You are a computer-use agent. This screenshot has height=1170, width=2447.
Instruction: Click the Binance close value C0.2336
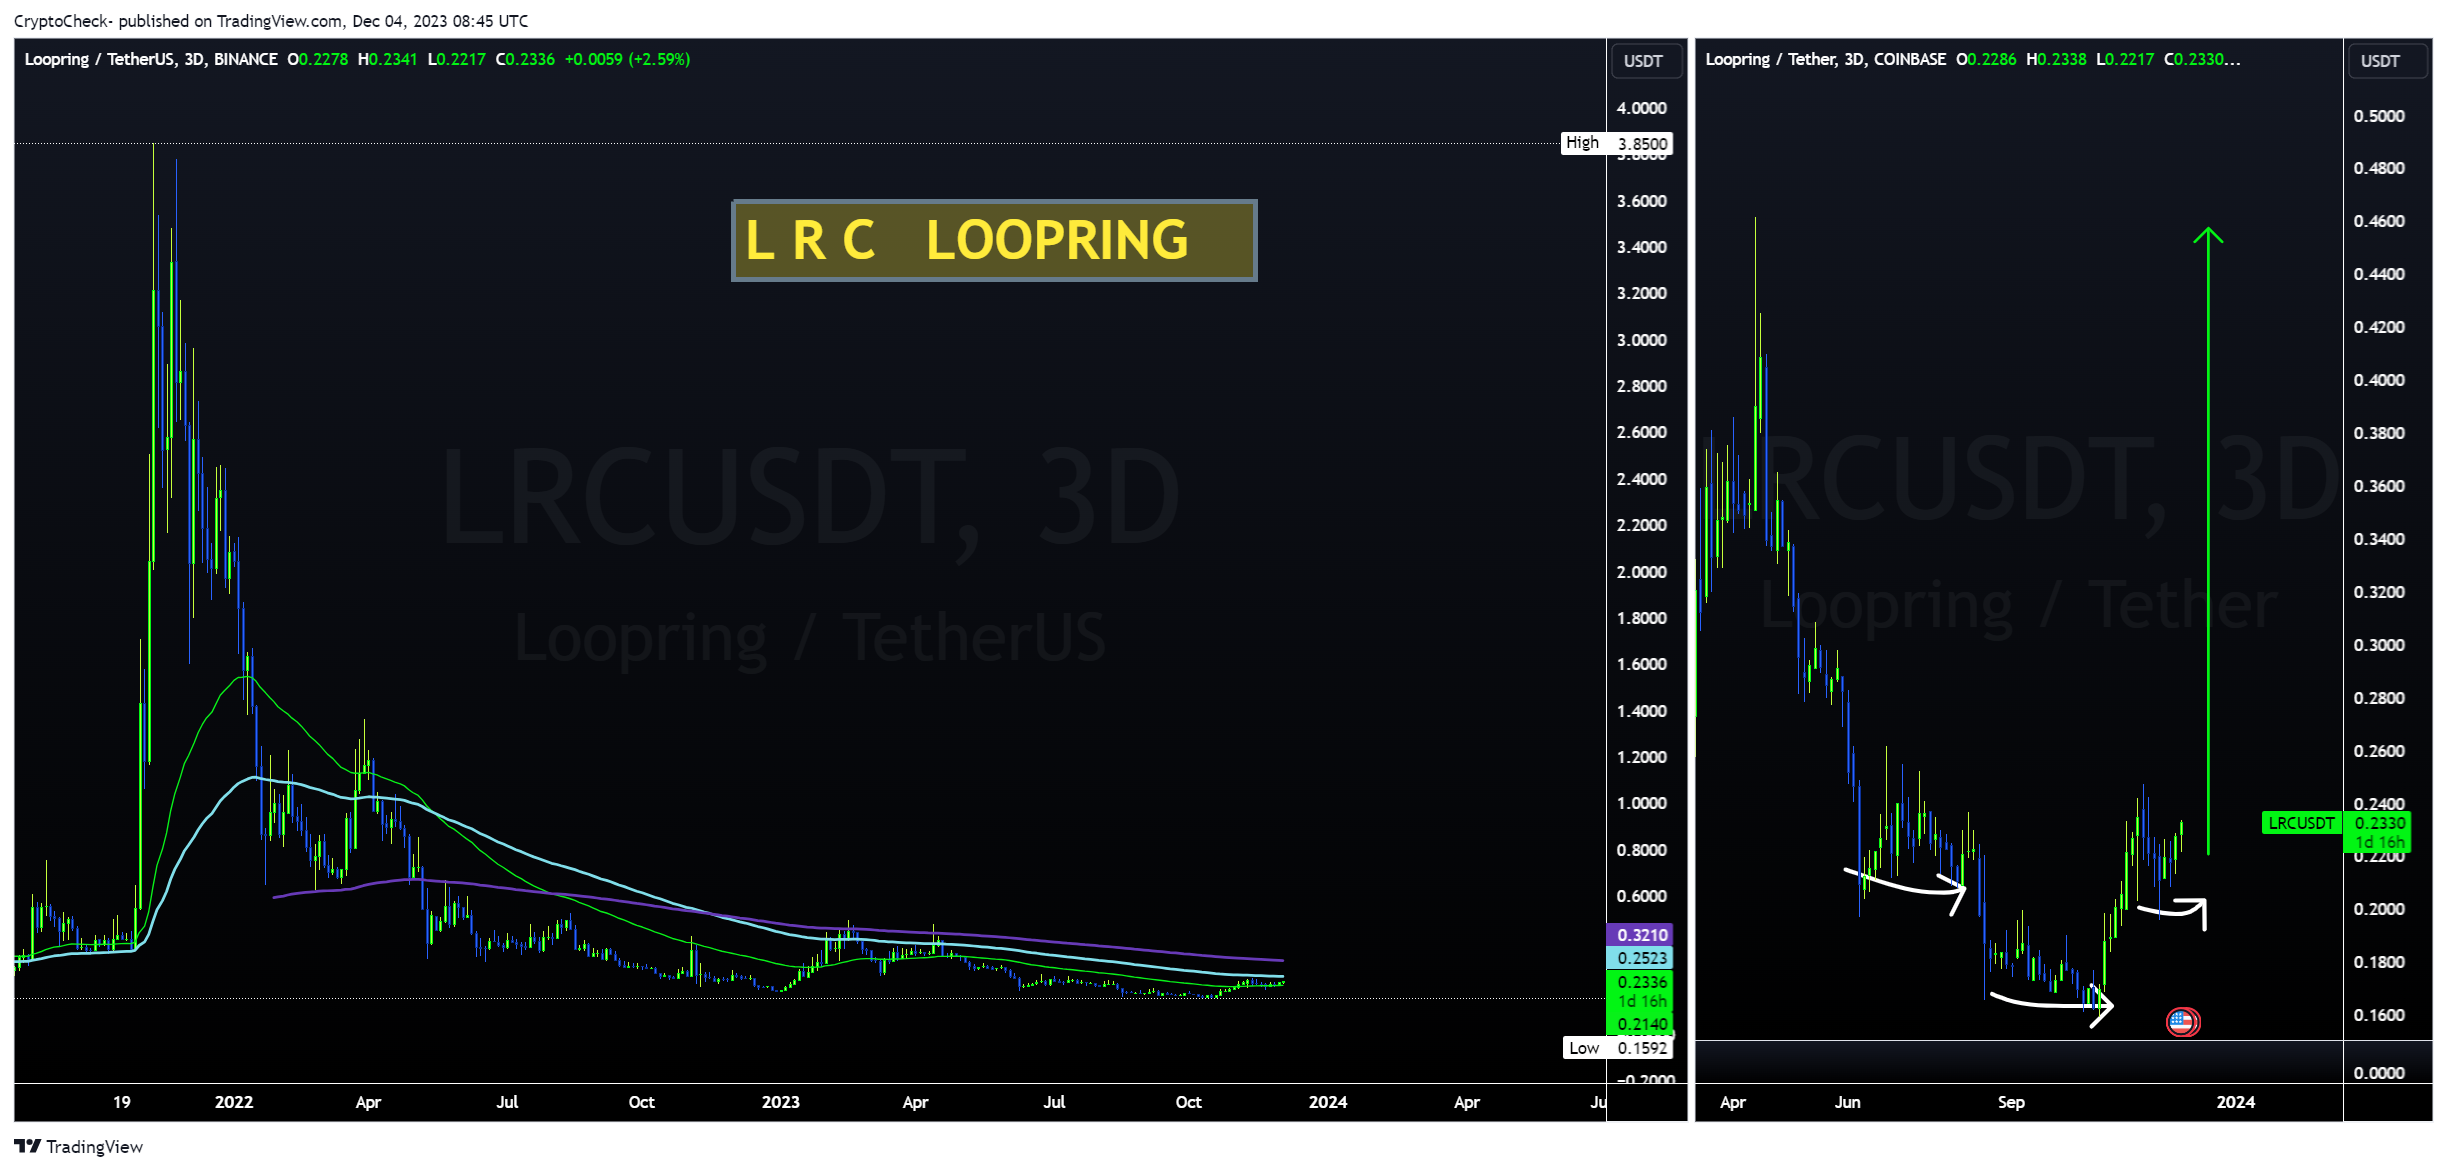(x=525, y=59)
